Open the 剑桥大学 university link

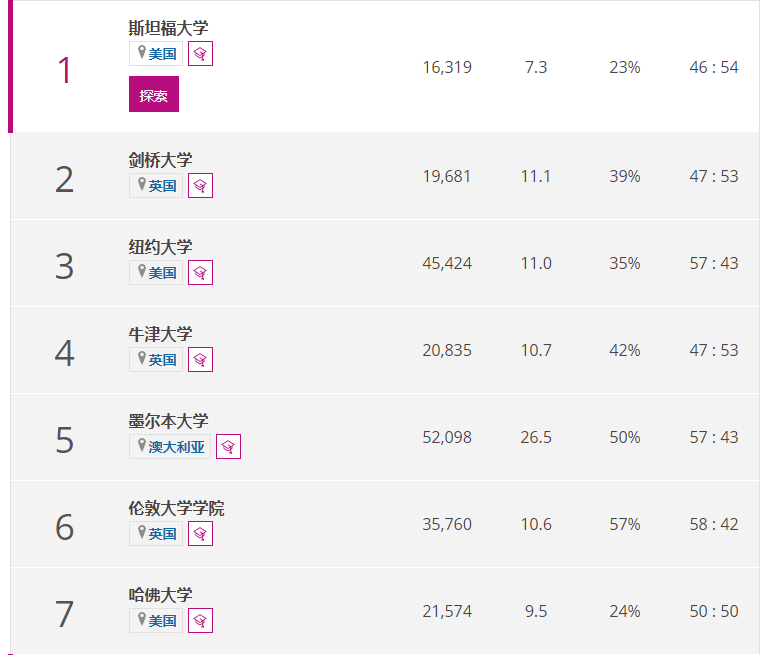[x=160, y=160]
